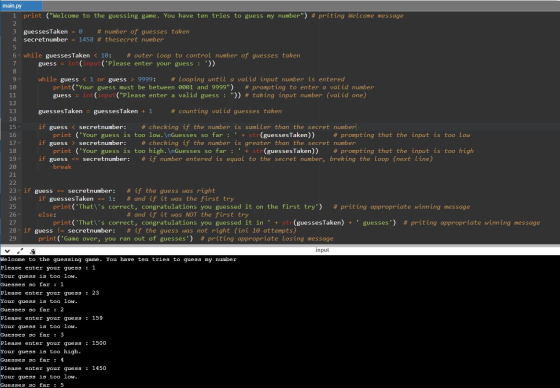
Task: Collapse the fold arrow at line 17
Action: coord(19,143)
